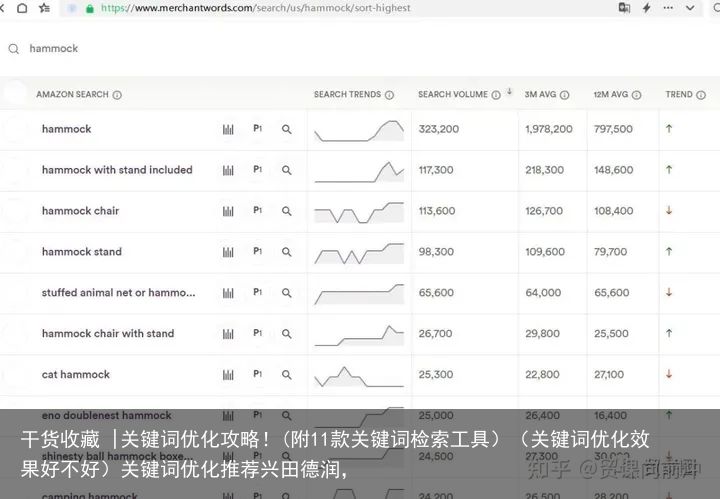
Task: Click the cat hammock trend sparkline
Action: tap(359, 376)
